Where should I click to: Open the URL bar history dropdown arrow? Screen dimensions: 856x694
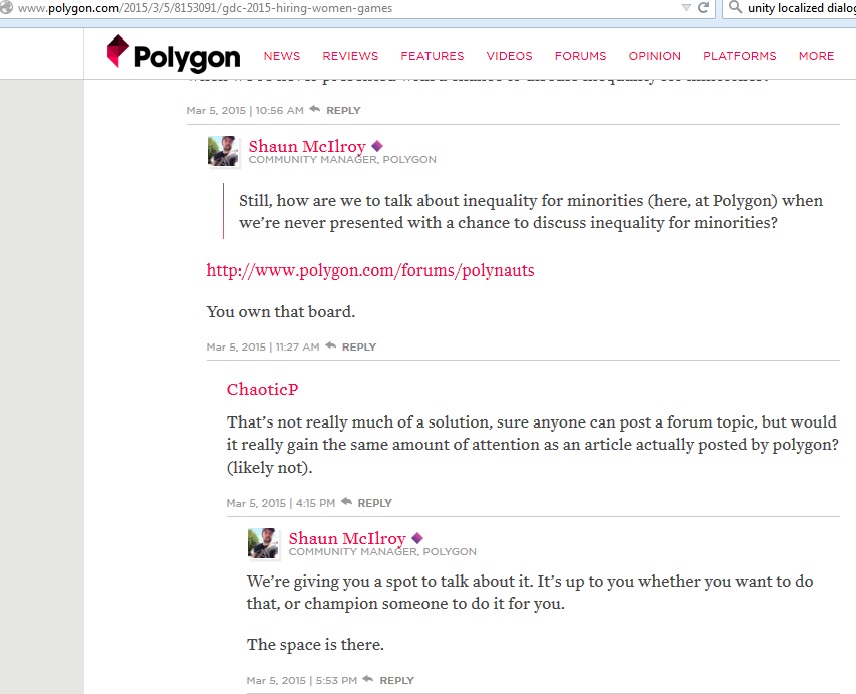pos(686,8)
